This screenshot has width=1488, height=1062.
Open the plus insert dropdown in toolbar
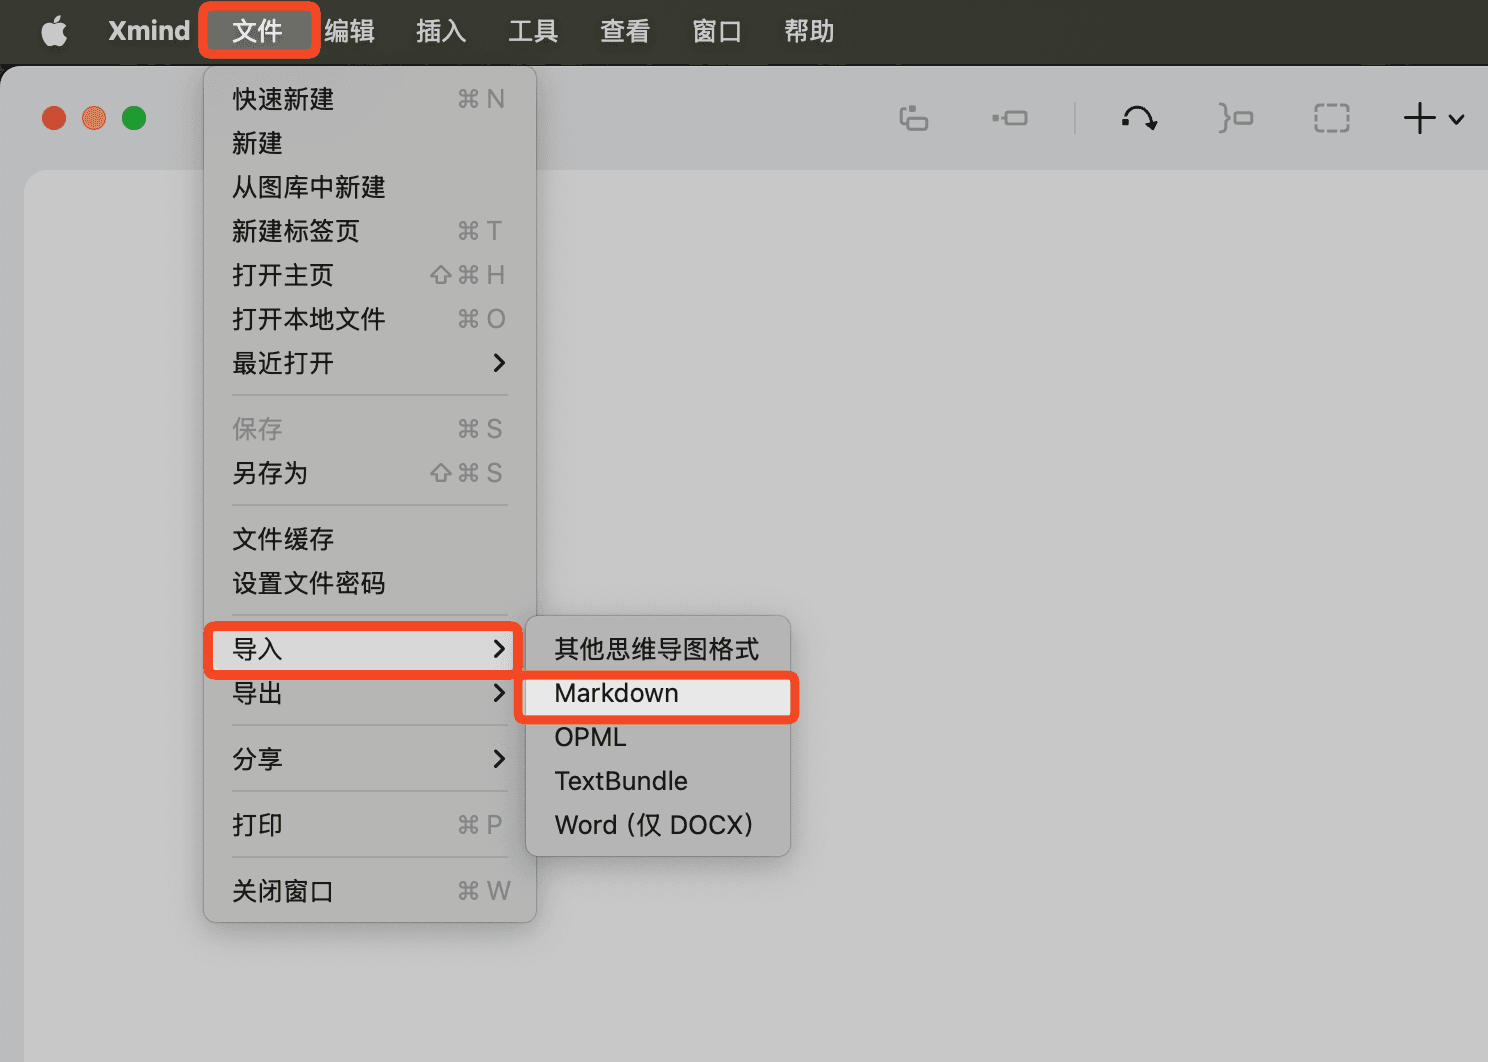[x=1434, y=118]
